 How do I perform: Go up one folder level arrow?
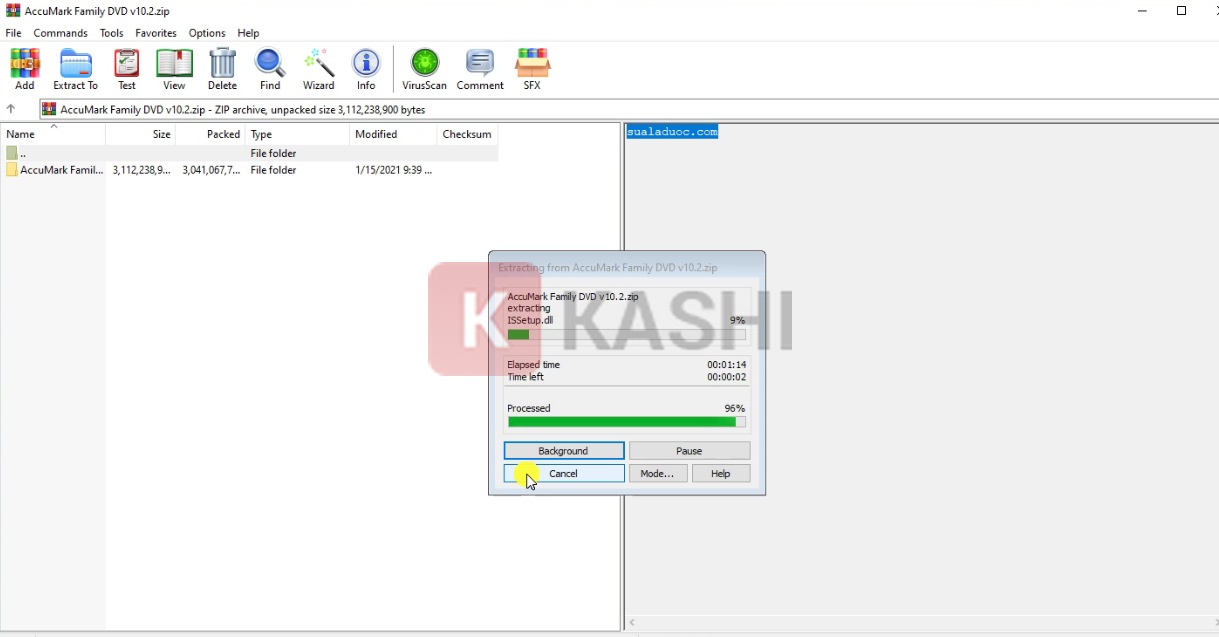tap(11, 109)
